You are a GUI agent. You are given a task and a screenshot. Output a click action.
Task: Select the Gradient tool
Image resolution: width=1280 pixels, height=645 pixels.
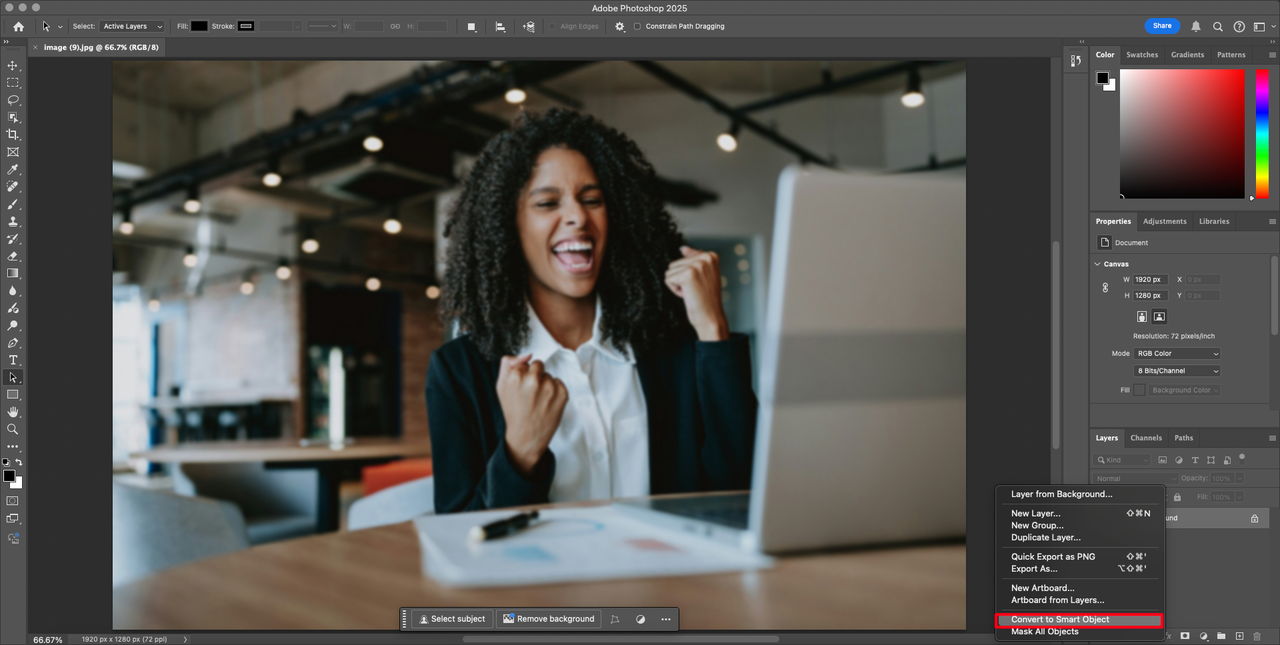point(13,273)
